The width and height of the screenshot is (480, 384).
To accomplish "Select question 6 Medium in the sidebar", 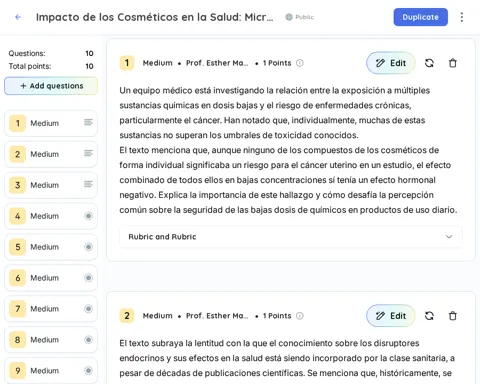I will point(51,278).
